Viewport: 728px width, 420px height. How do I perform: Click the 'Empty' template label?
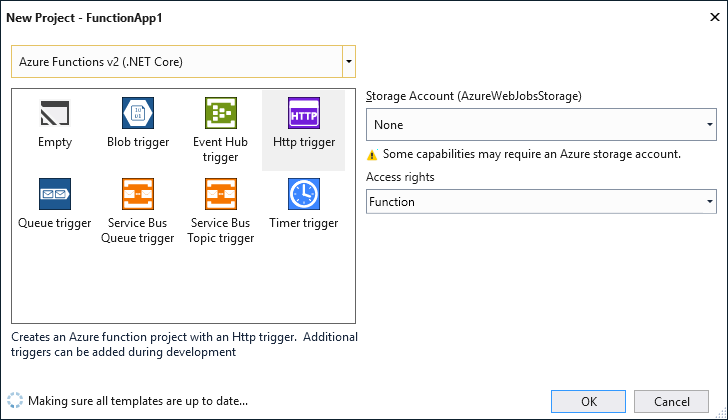55,142
